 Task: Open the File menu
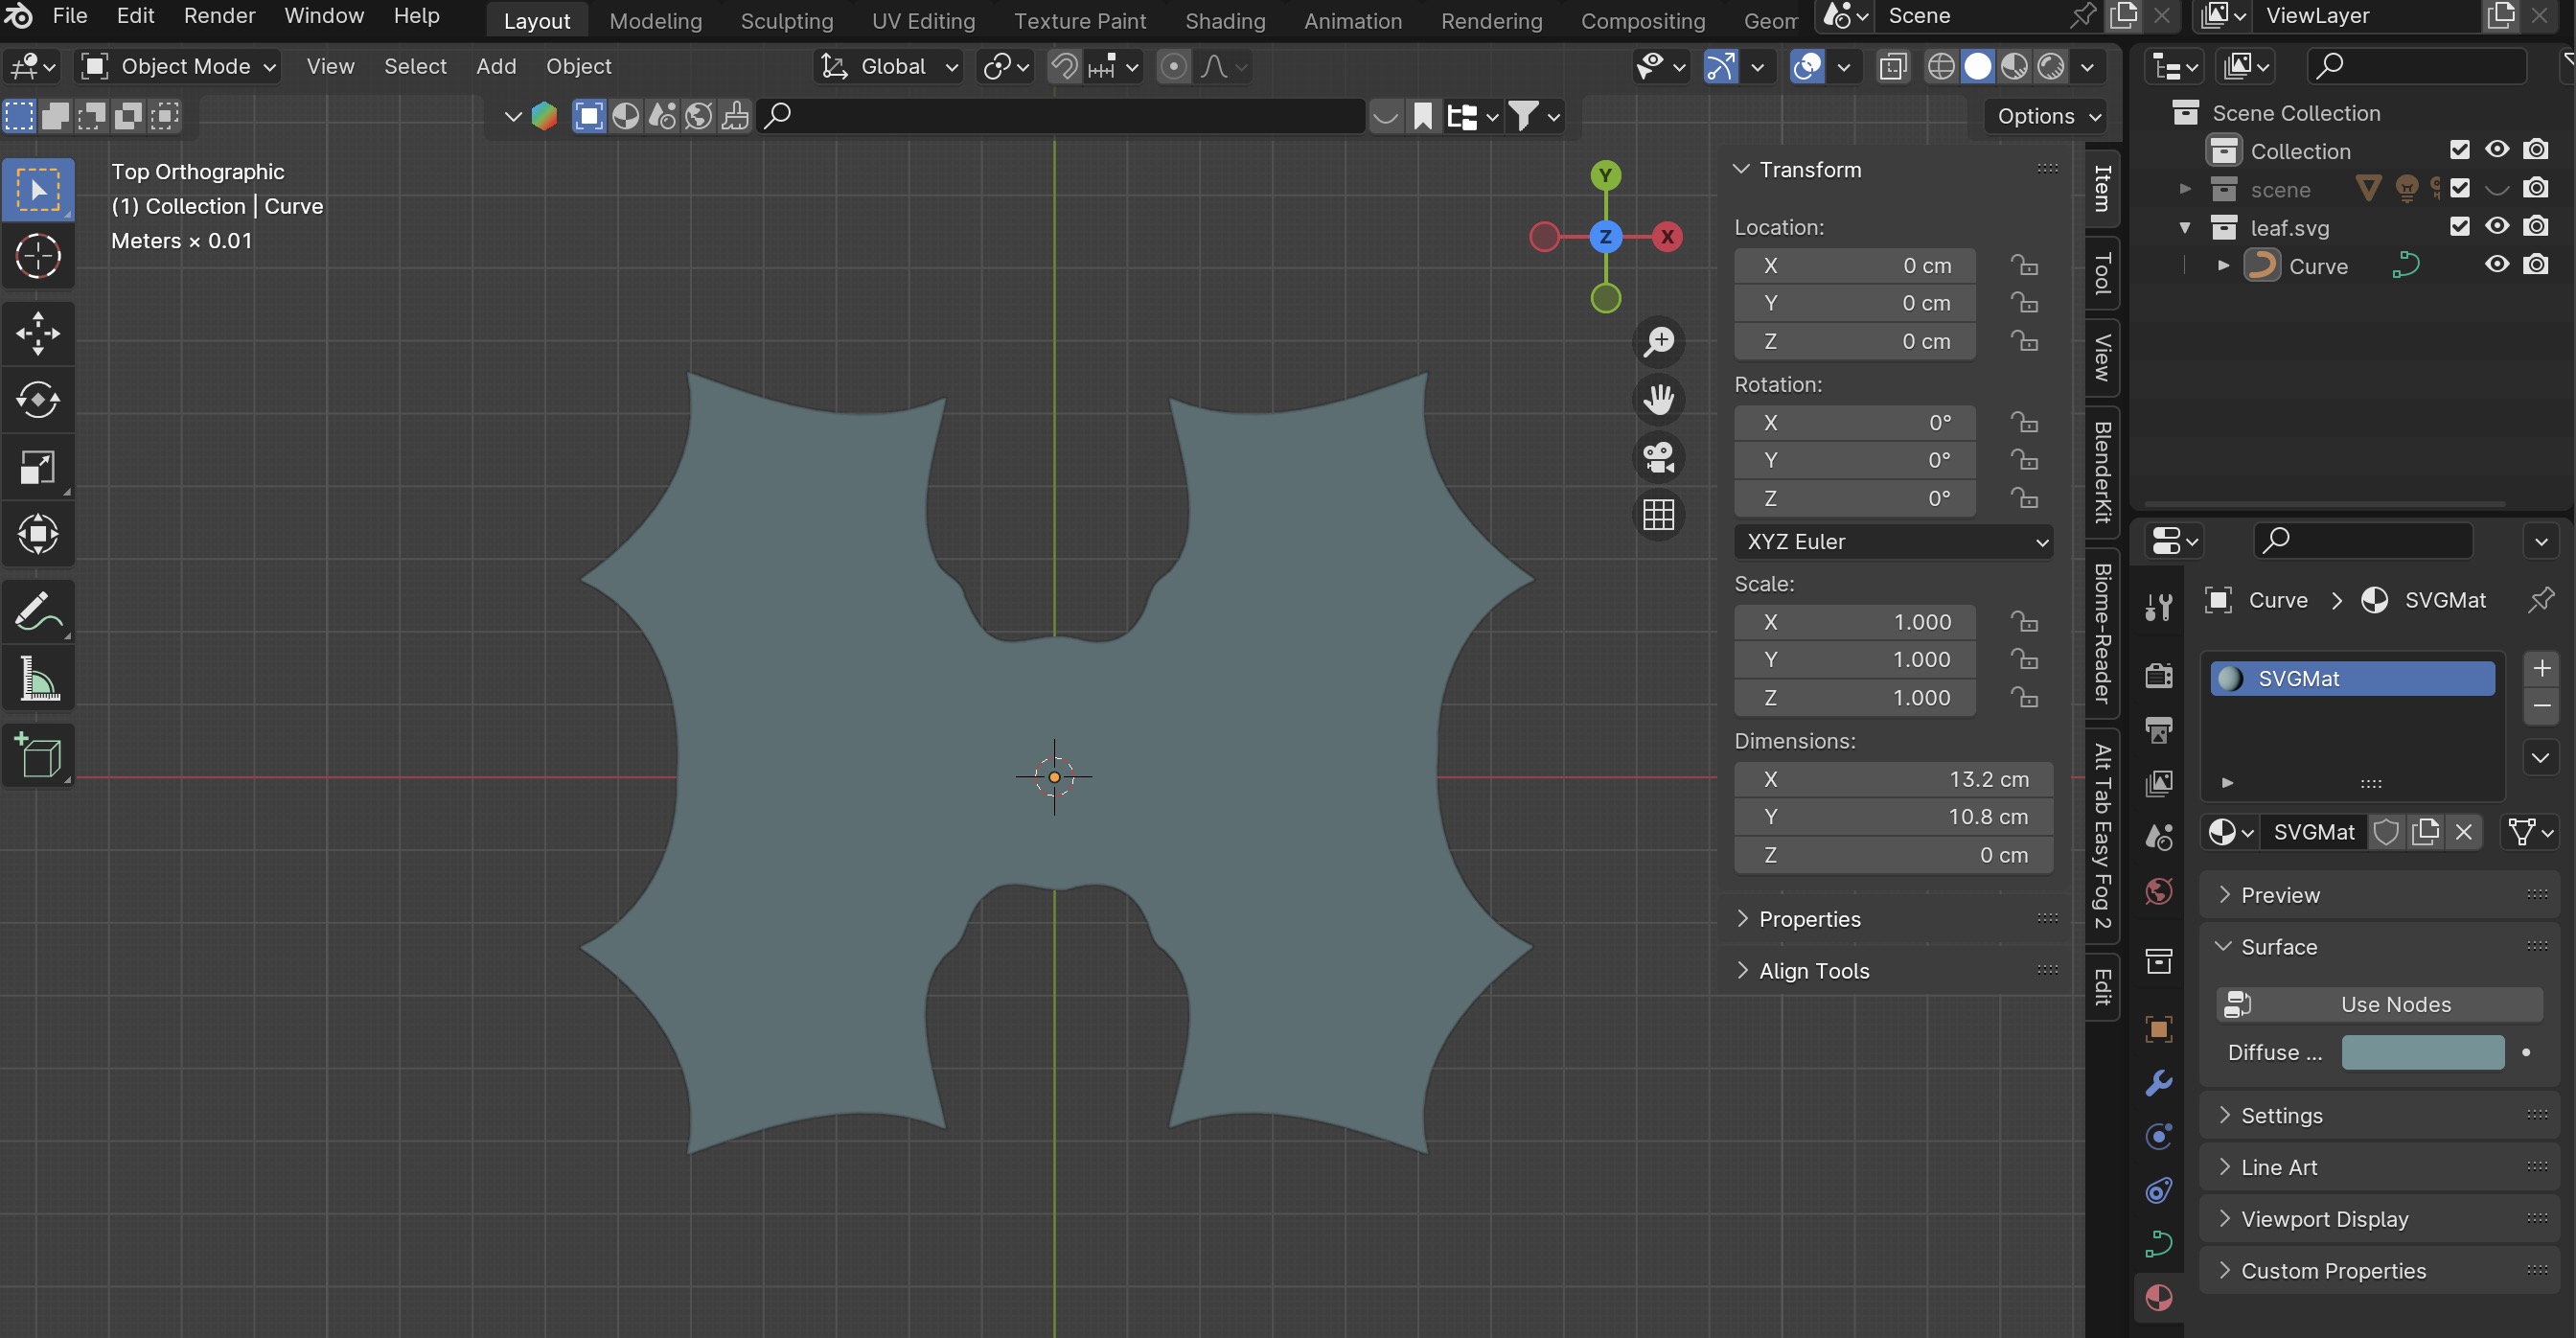pos(69,16)
